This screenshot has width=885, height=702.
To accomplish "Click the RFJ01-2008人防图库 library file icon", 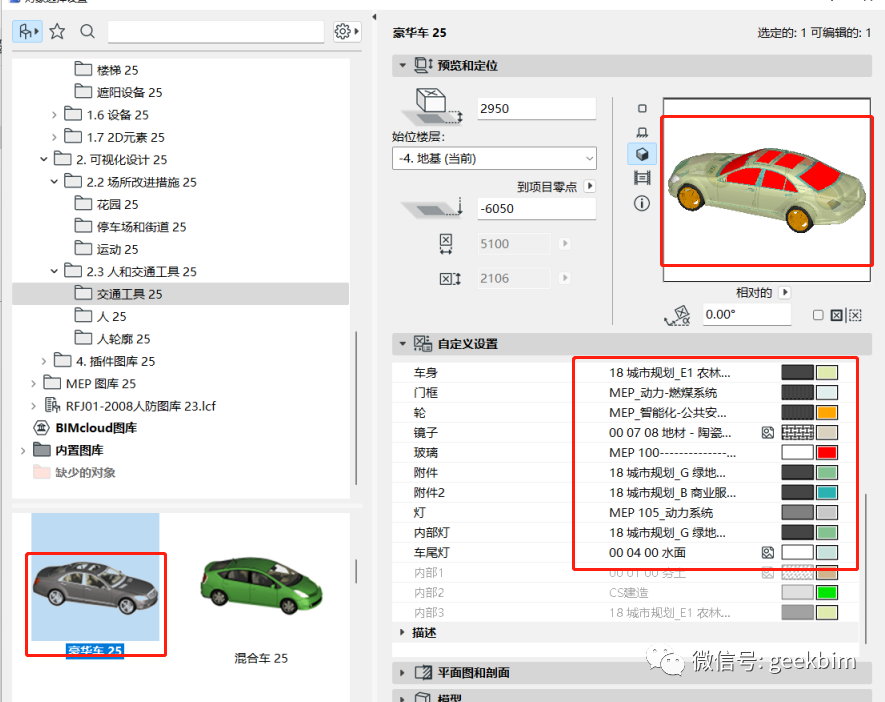I will pyautogui.click(x=52, y=405).
